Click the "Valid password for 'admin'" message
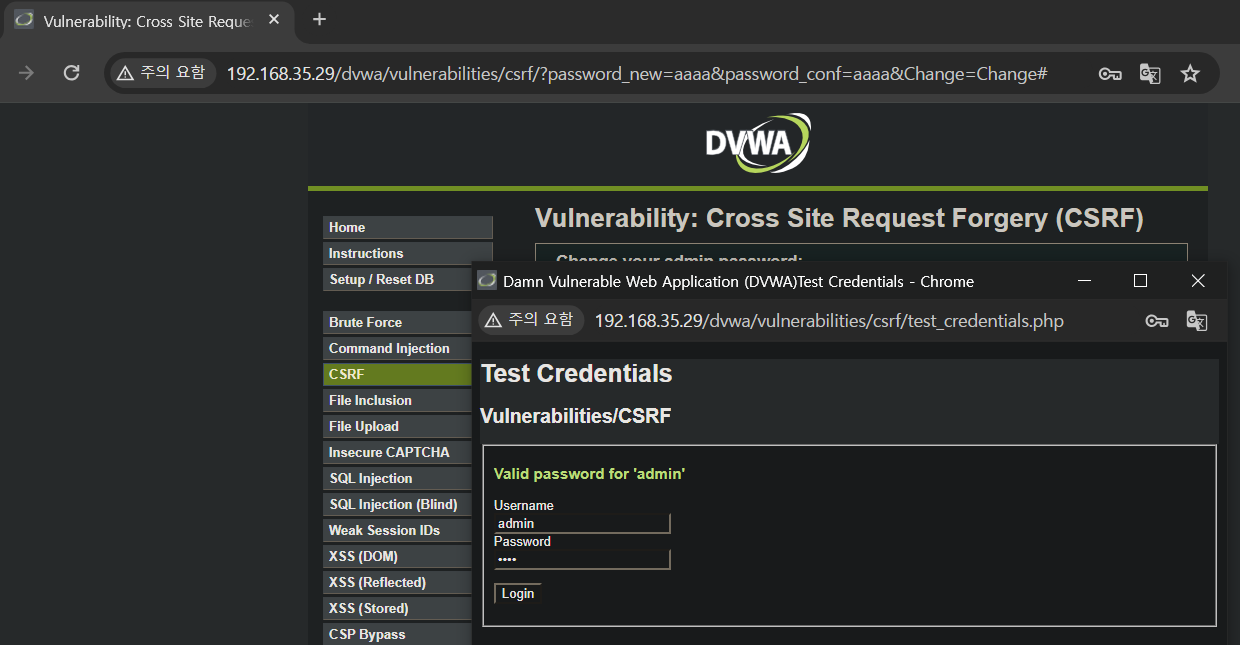1240x645 pixels. [589, 473]
